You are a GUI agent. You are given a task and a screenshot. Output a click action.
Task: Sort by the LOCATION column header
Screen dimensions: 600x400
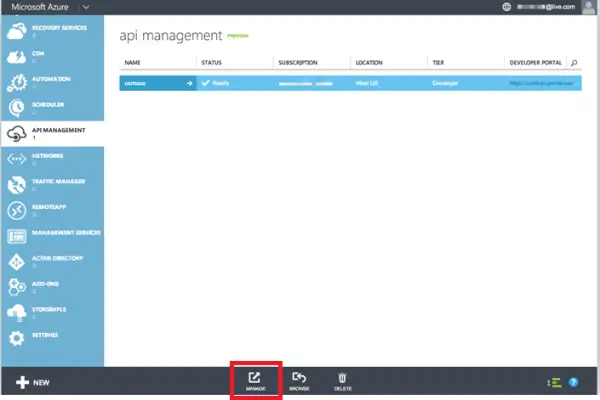[x=369, y=62]
